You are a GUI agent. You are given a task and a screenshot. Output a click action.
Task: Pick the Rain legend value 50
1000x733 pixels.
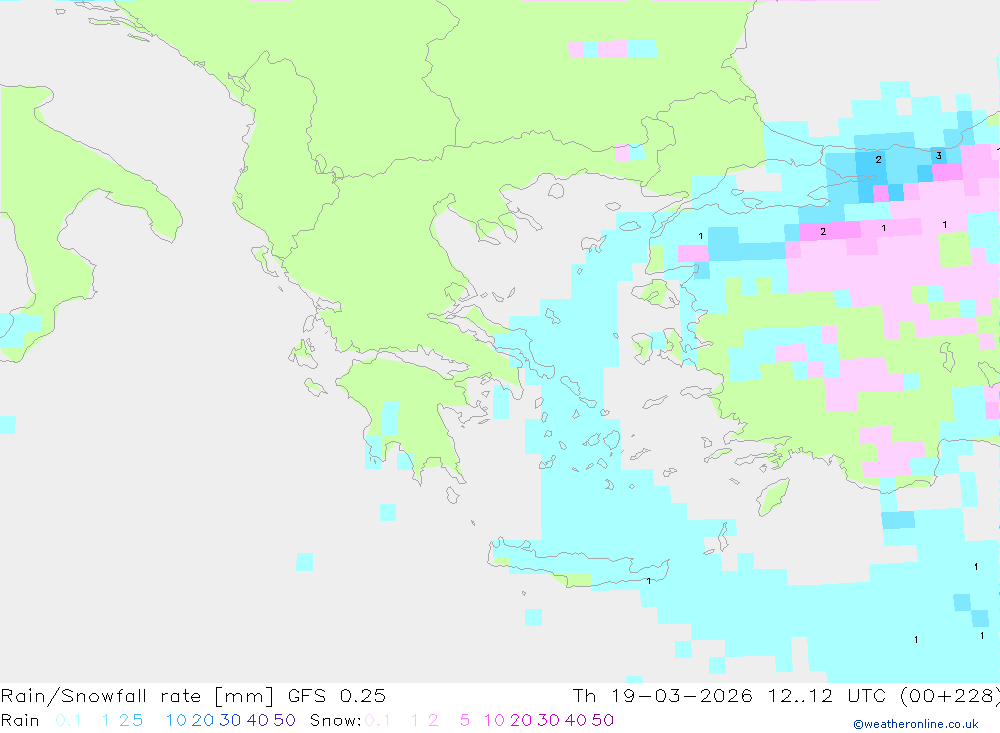(284, 720)
